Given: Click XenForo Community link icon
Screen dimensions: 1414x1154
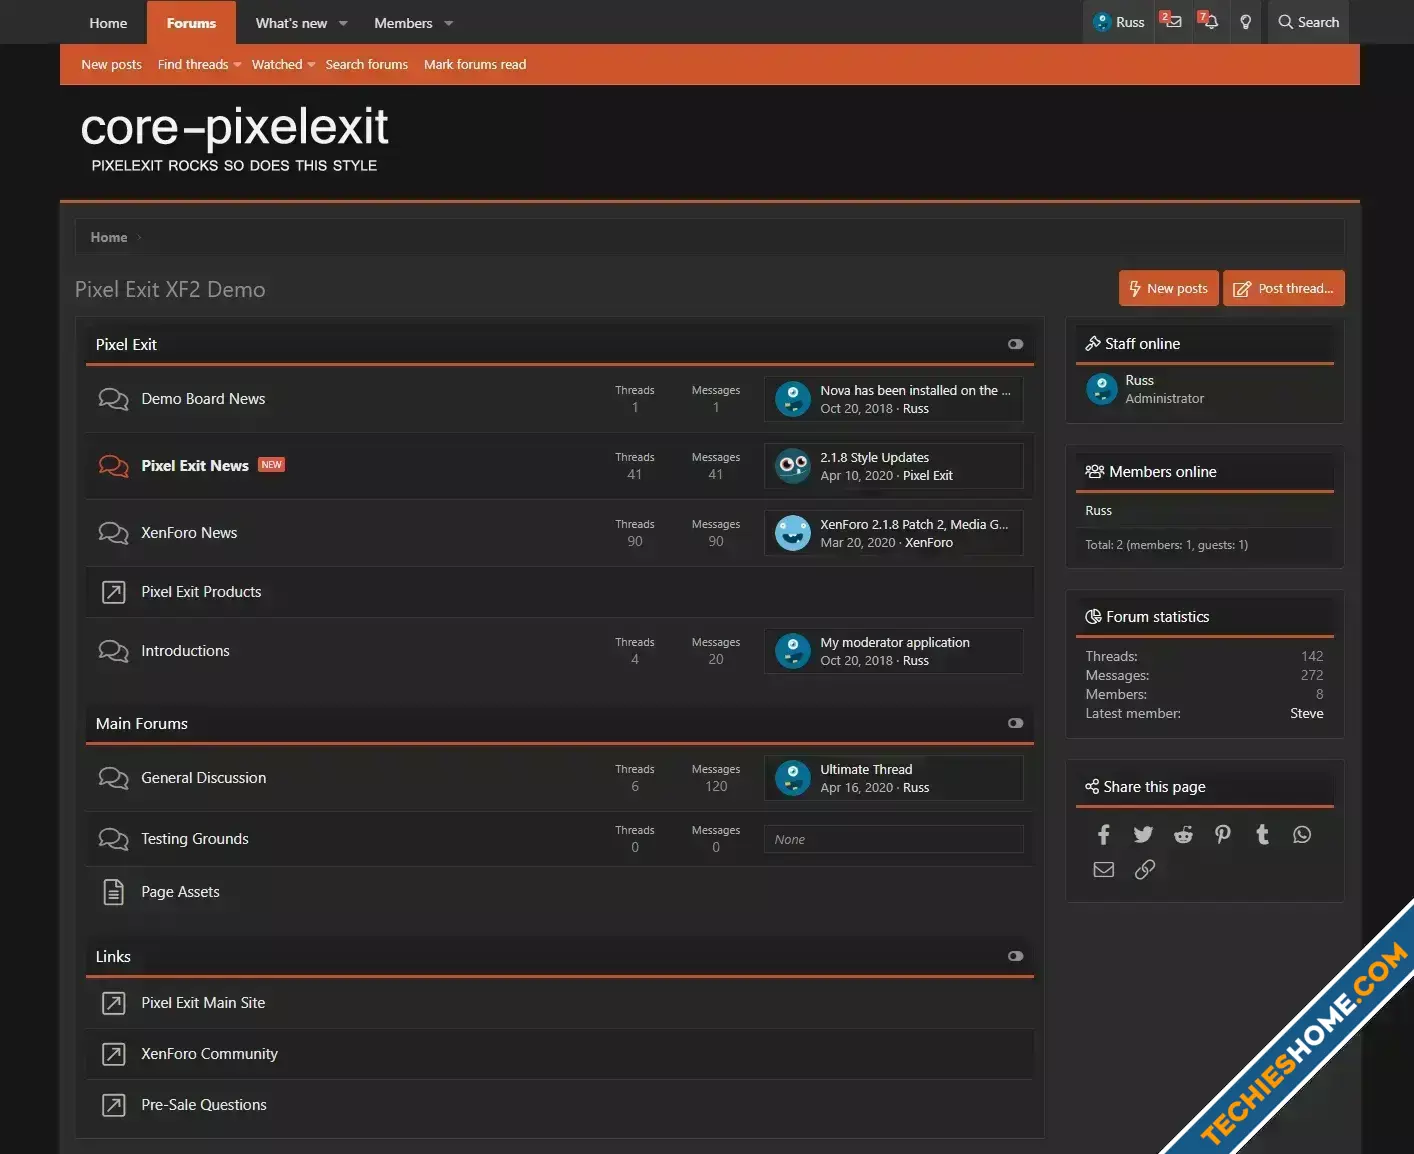Looking at the screenshot, I should [114, 1054].
